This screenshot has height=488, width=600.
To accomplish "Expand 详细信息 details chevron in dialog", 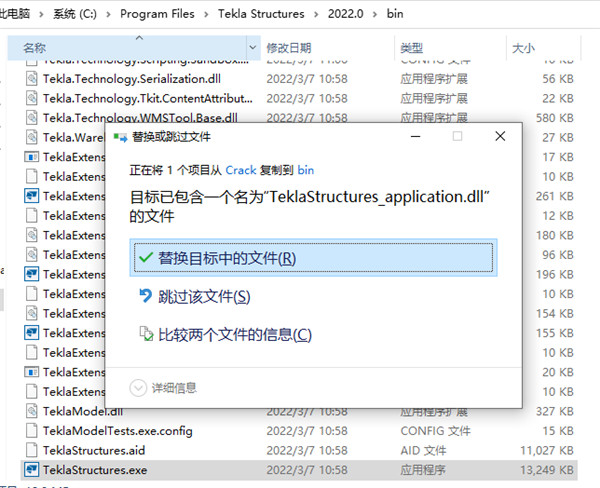I will point(138,387).
